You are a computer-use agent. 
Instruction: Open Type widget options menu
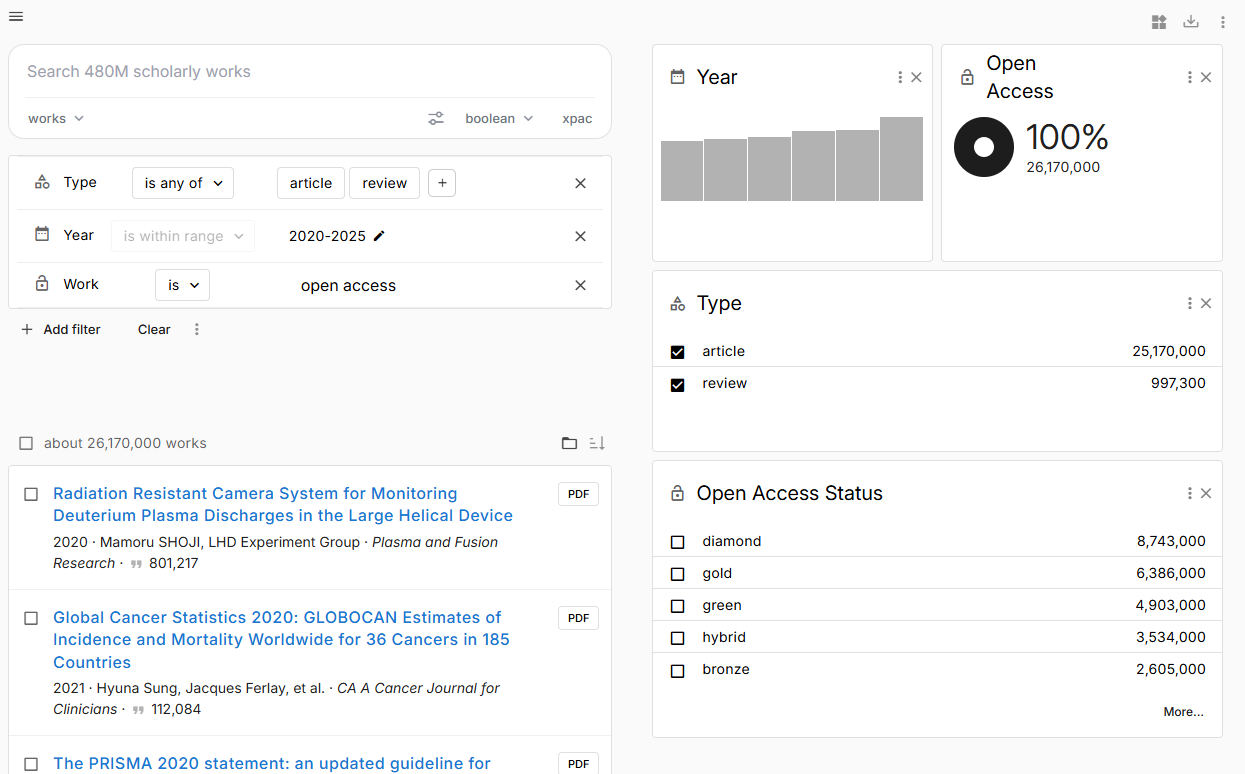1190,303
